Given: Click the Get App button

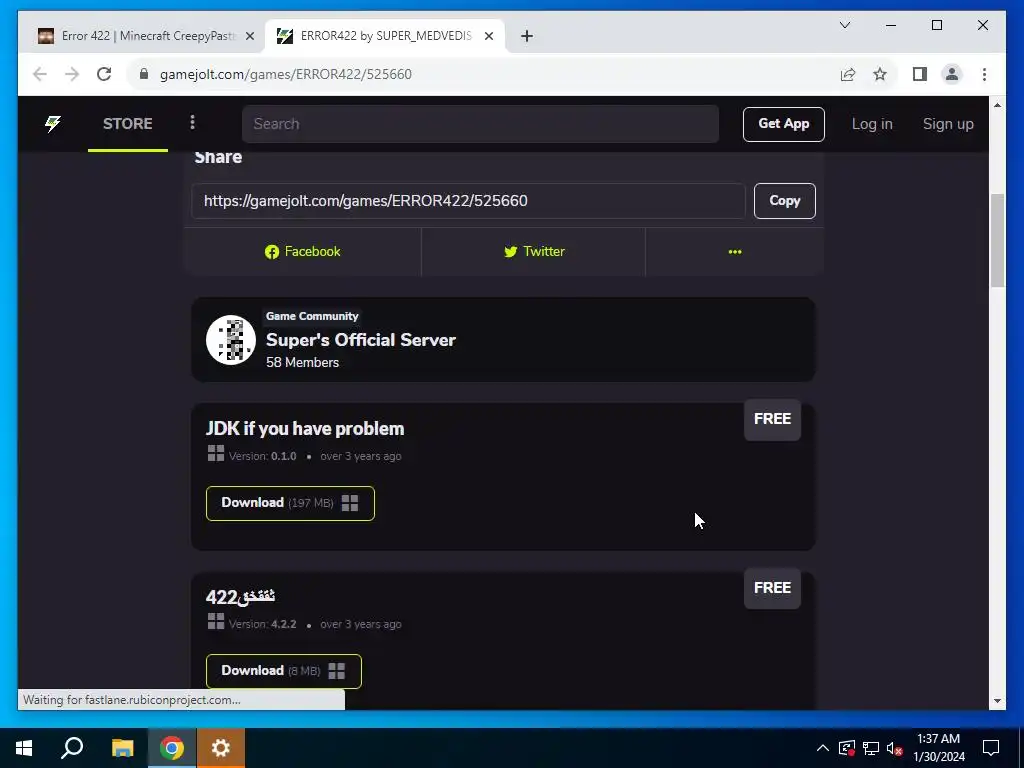Looking at the screenshot, I should pos(783,124).
